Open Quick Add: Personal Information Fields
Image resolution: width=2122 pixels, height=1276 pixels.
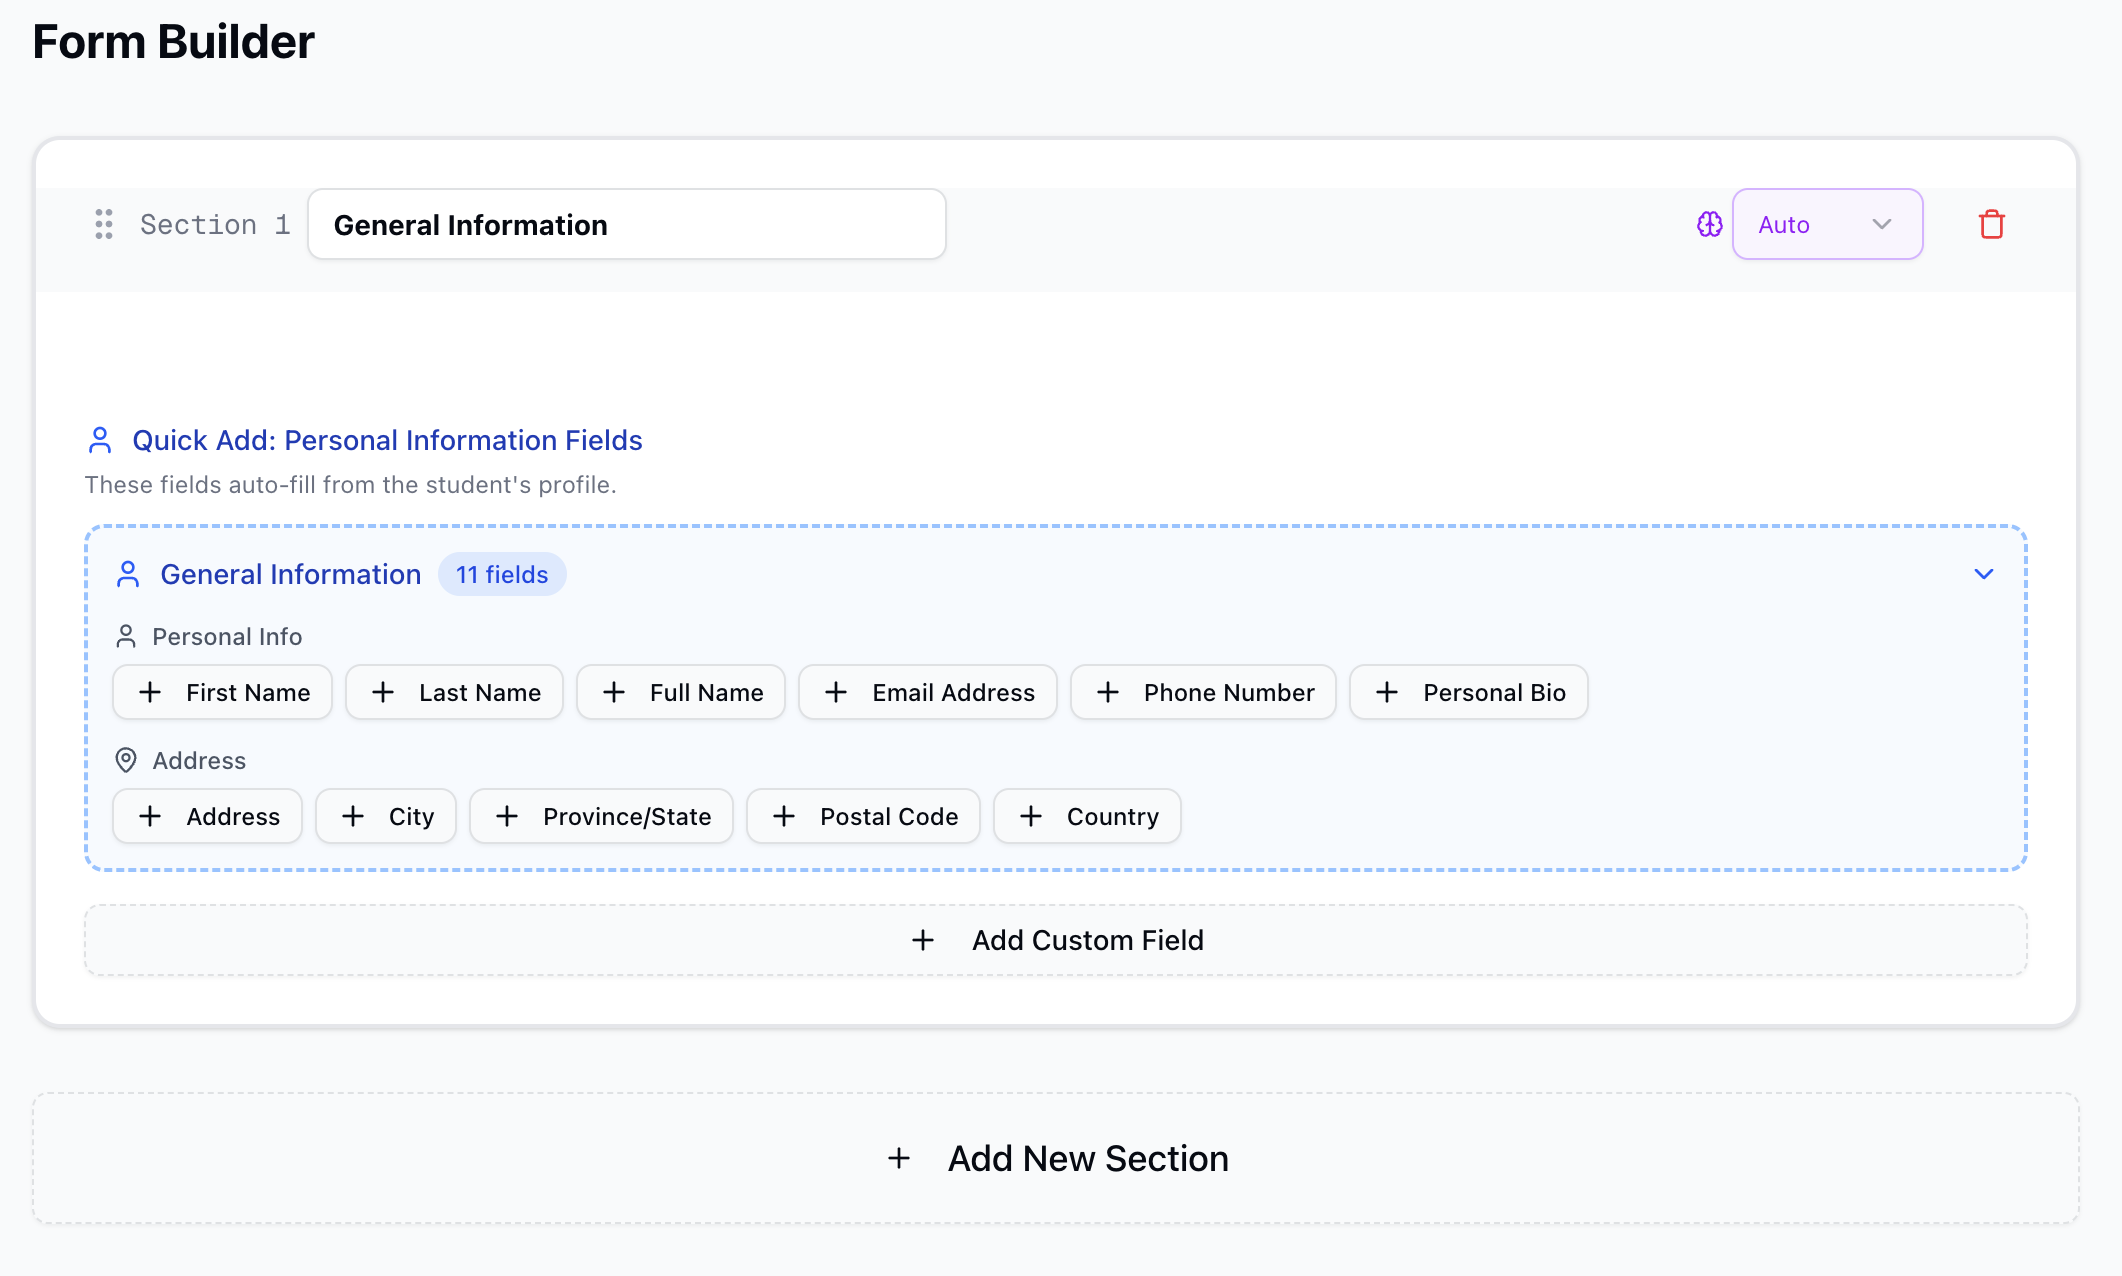[388, 440]
